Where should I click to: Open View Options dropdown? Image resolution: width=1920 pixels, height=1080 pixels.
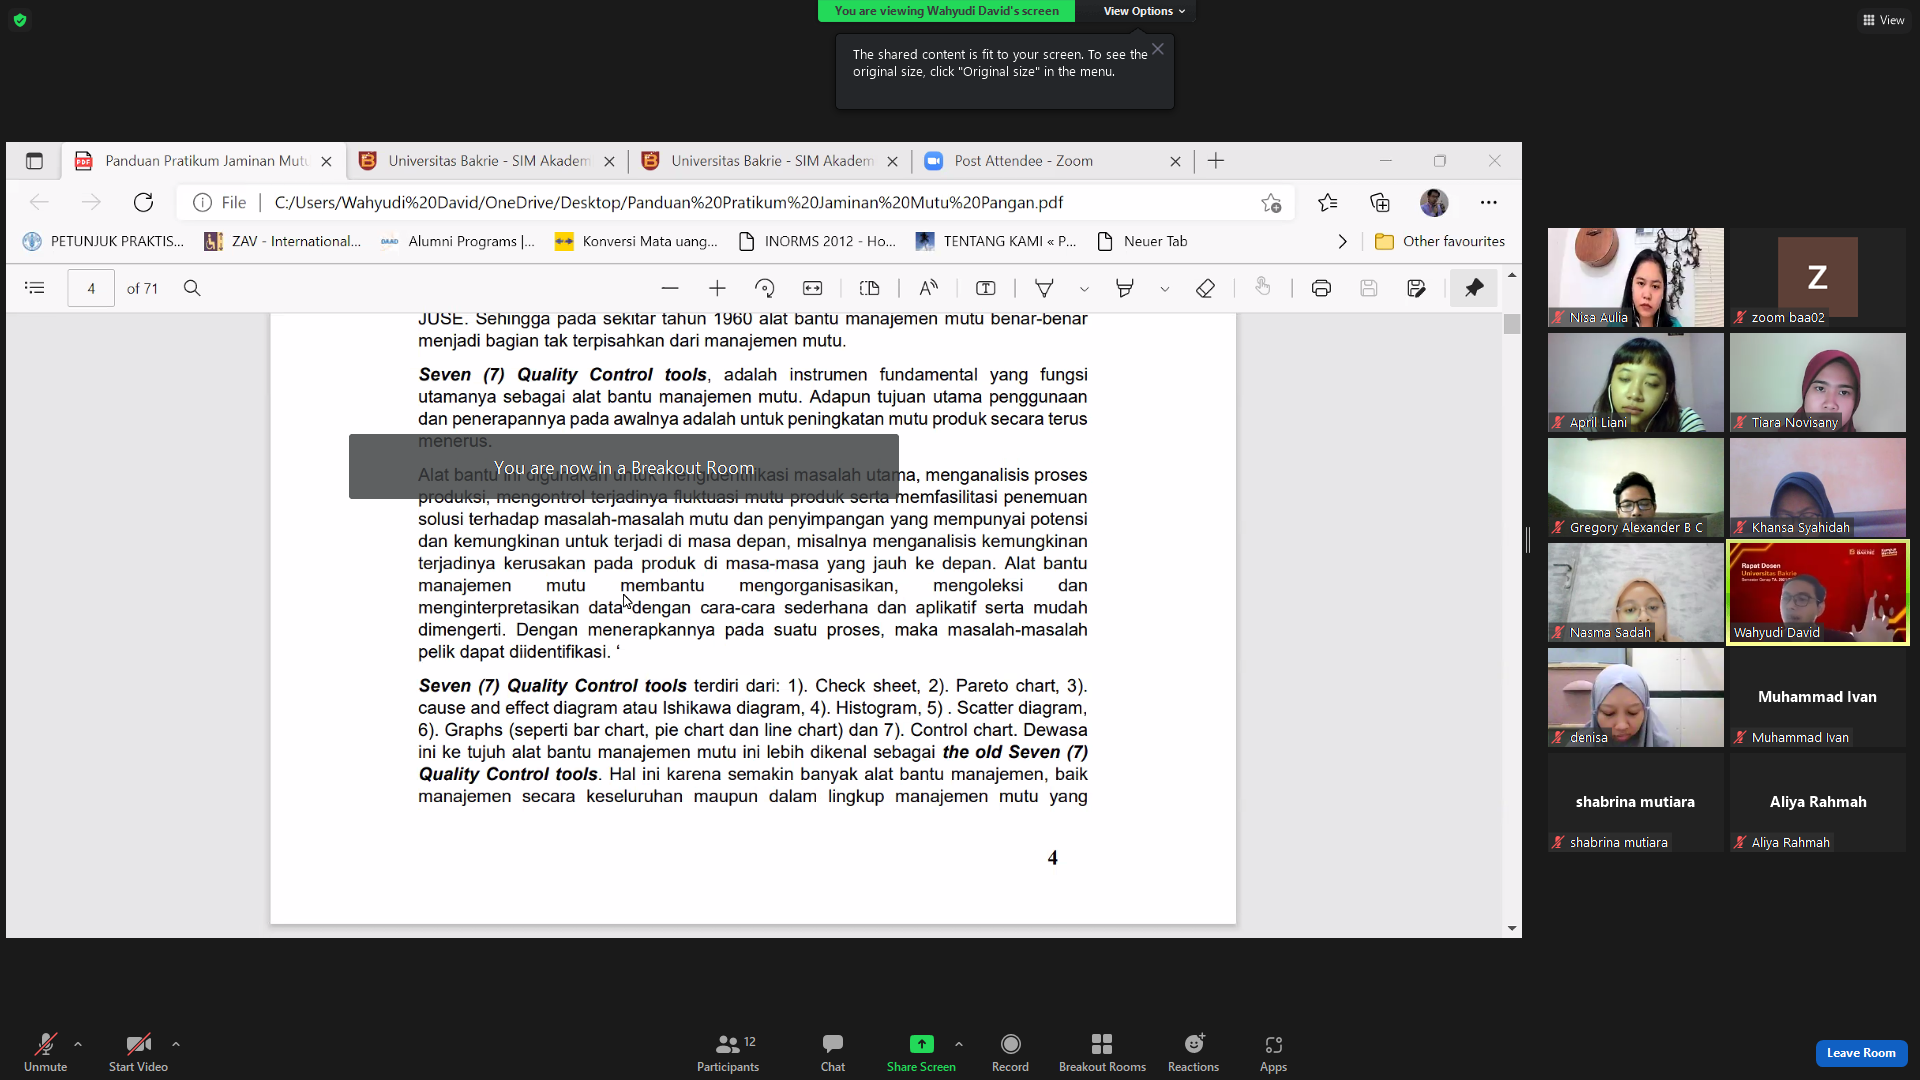point(1144,11)
